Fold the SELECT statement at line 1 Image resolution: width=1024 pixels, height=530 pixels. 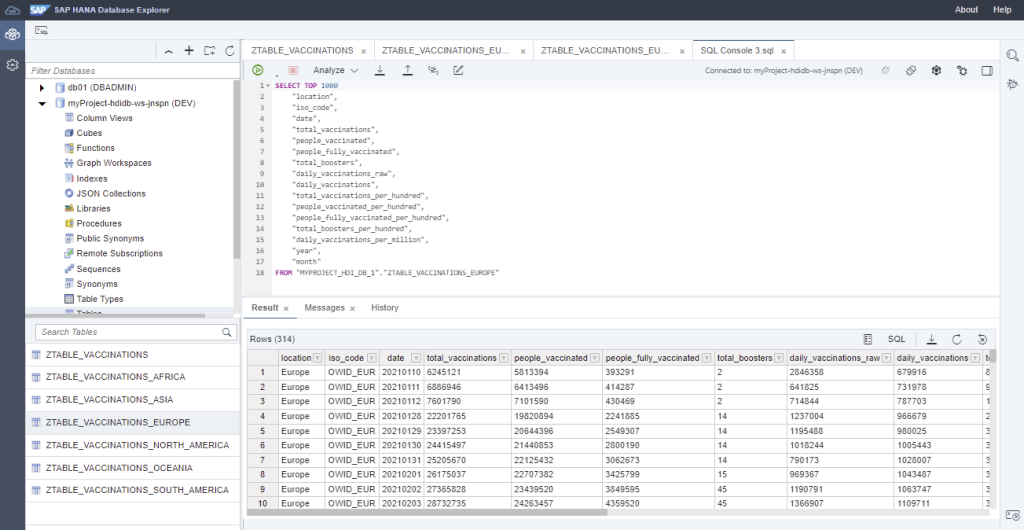click(268, 86)
